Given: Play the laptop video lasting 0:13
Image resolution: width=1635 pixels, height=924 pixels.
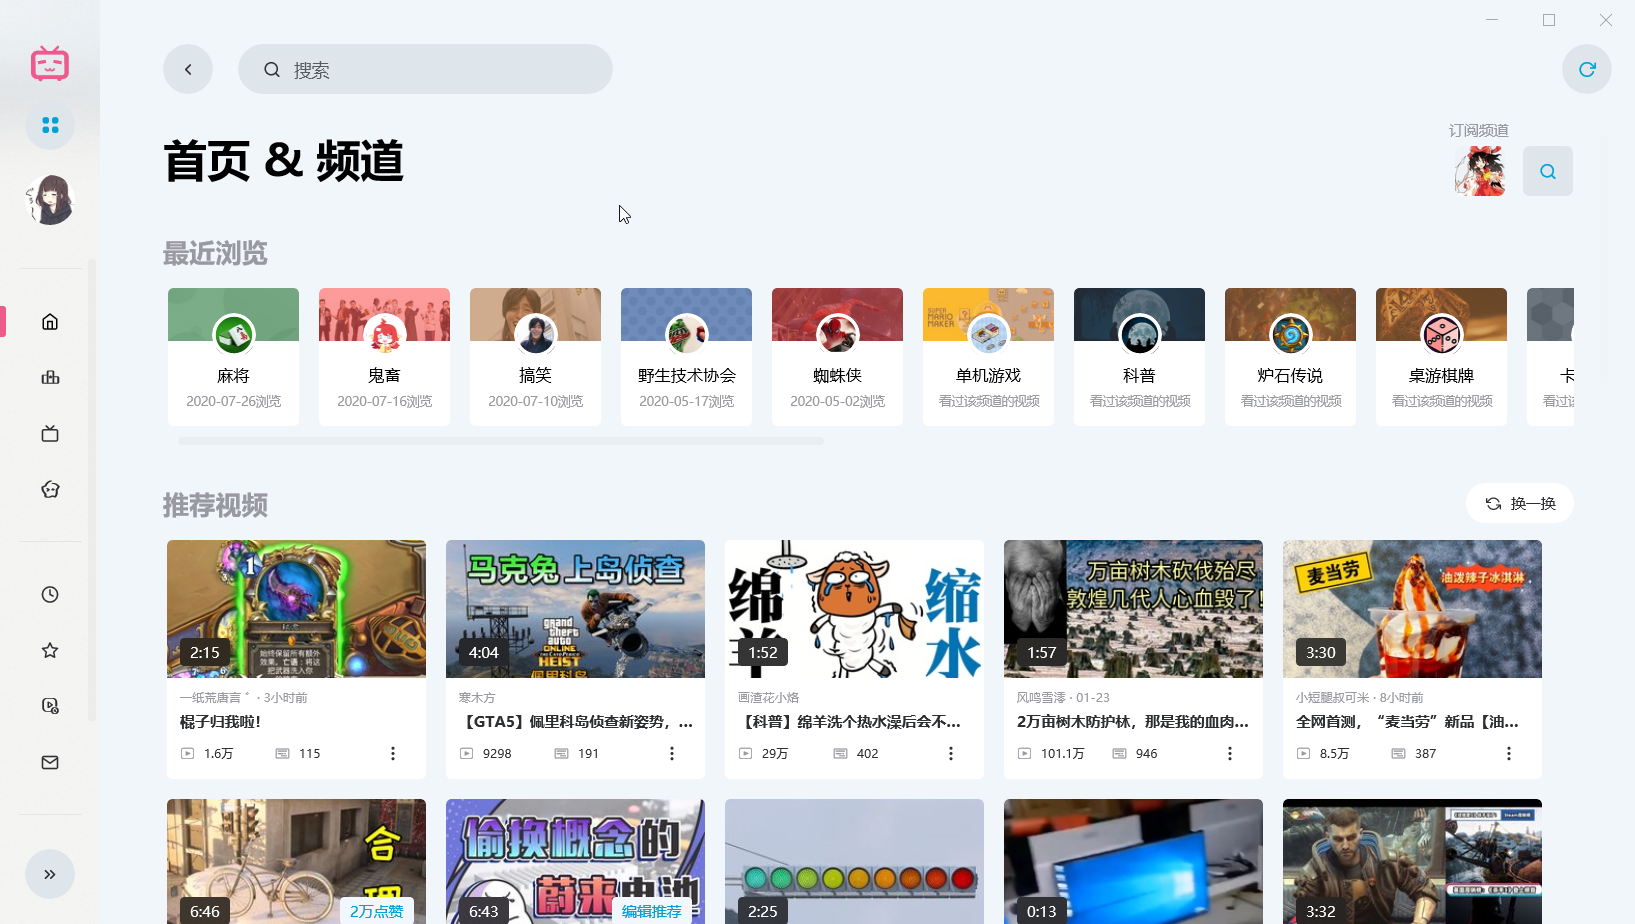Looking at the screenshot, I should click(1133, 861).
